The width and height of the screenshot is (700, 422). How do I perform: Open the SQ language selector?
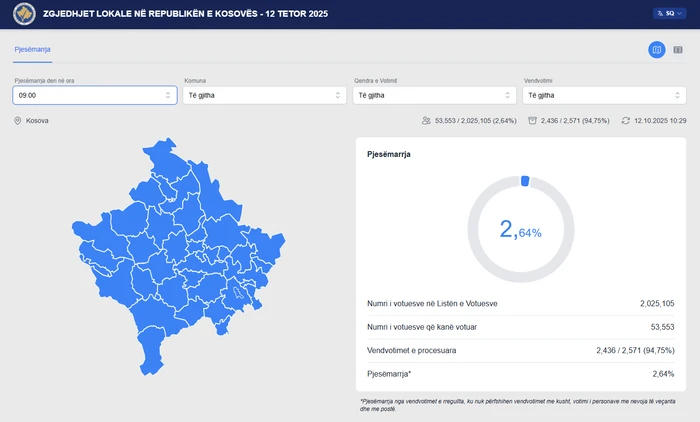(669, 14)
